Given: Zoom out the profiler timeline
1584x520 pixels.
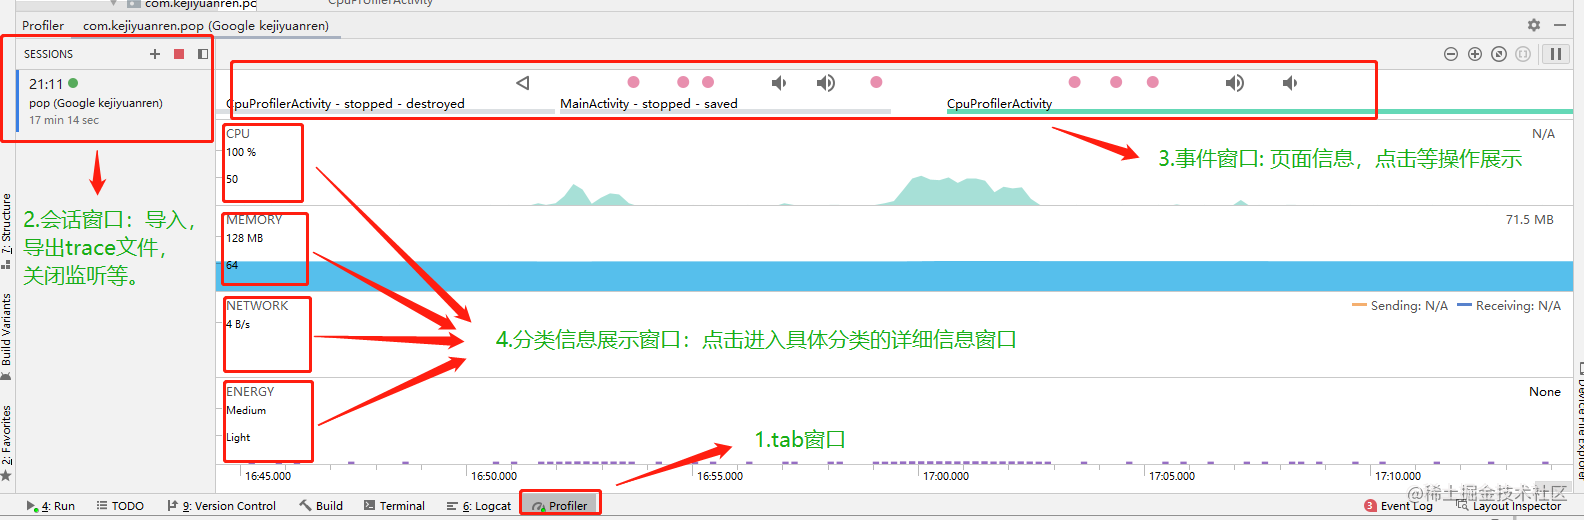Looking at the screenshot, I should click(1451, 54).
